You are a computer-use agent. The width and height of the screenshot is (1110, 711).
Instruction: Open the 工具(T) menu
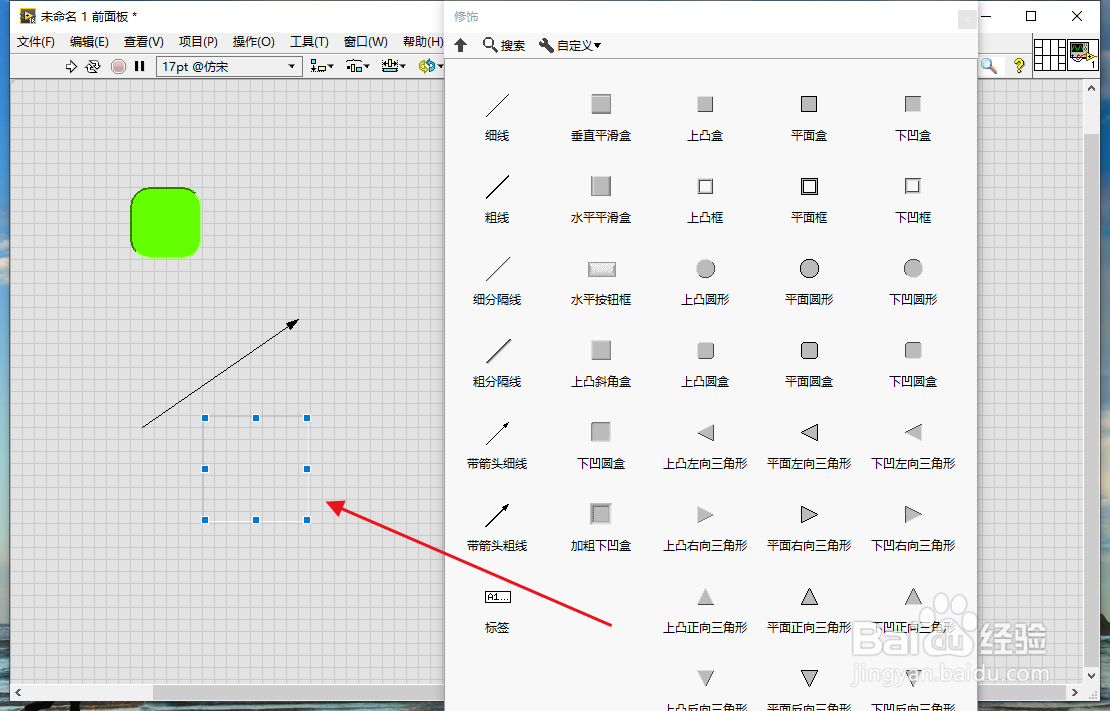(309, 42)
